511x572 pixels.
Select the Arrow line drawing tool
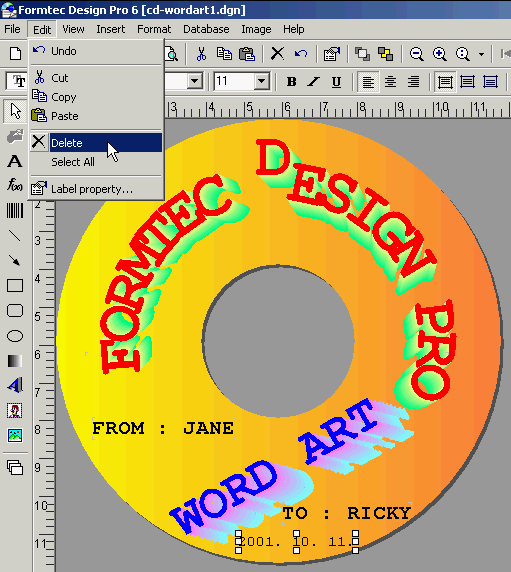(x=15, y=260)
